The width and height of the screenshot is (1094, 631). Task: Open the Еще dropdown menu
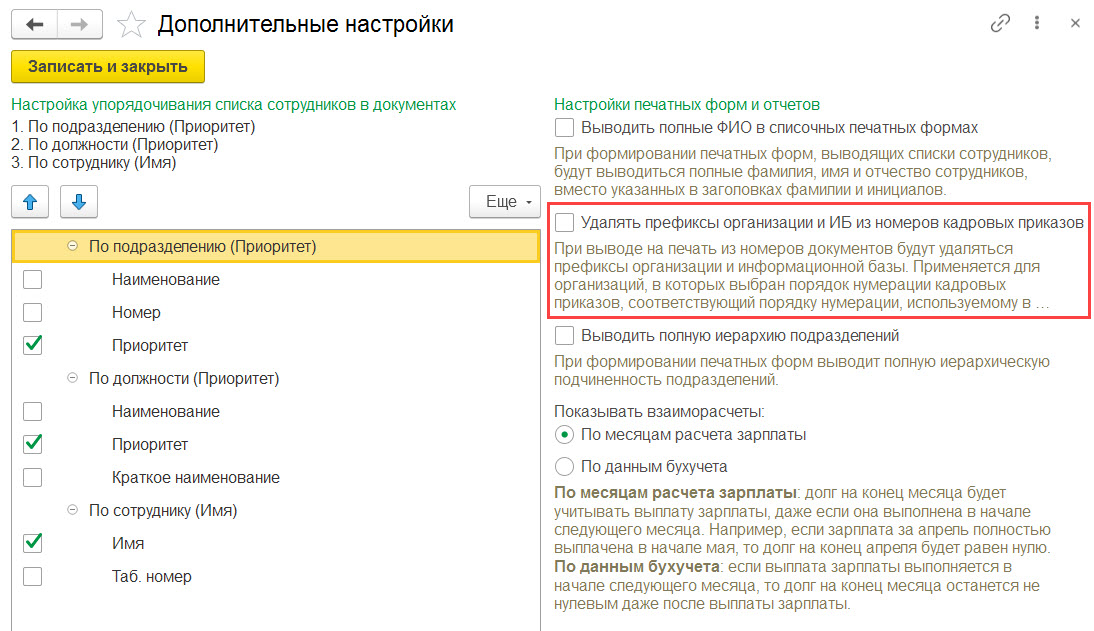coord(505,202)
